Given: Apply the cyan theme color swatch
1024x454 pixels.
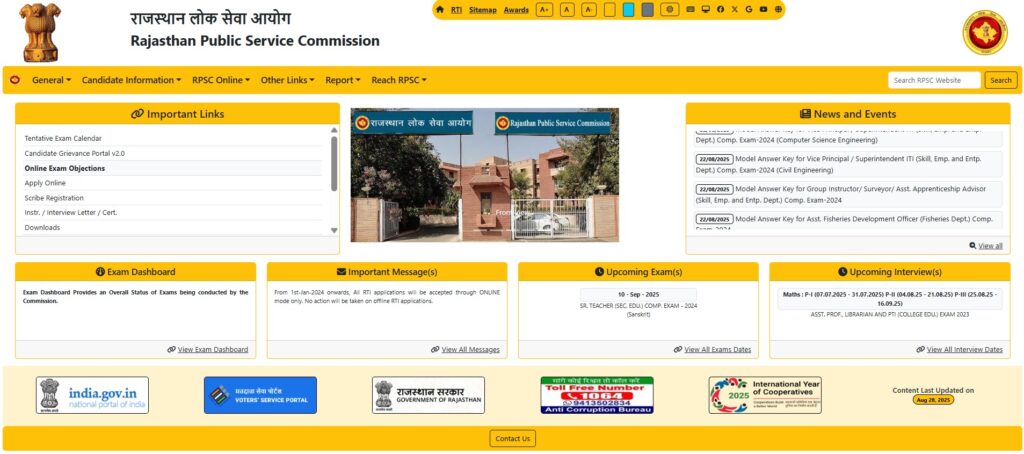Looking at the screenshot, I should click(628, 10).
